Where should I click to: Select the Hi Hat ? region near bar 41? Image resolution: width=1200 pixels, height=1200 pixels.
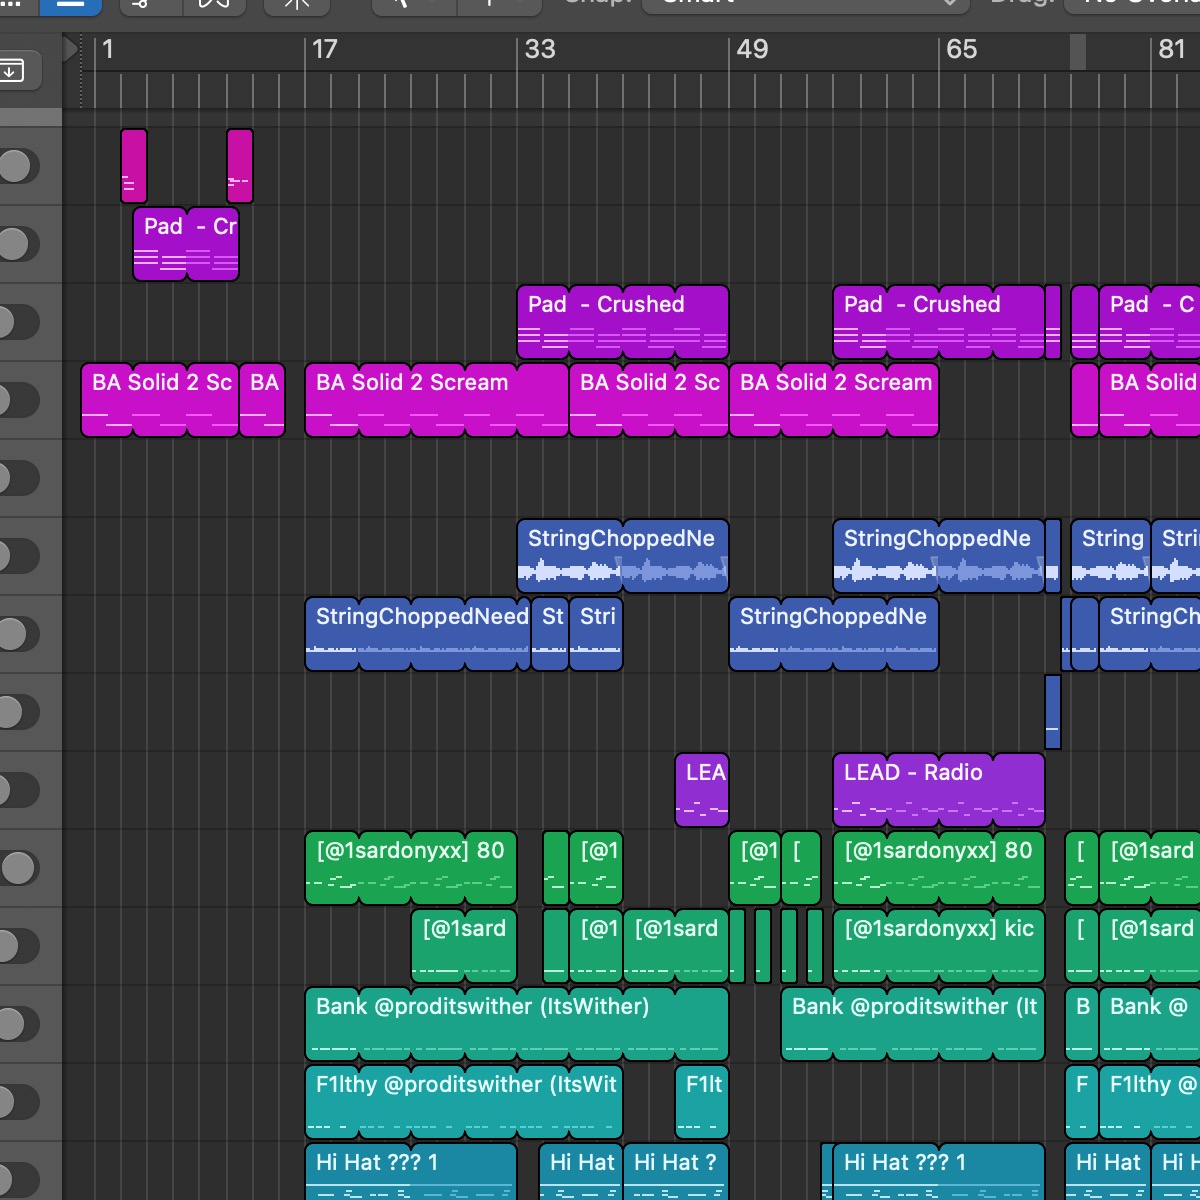coord(676,1172)
